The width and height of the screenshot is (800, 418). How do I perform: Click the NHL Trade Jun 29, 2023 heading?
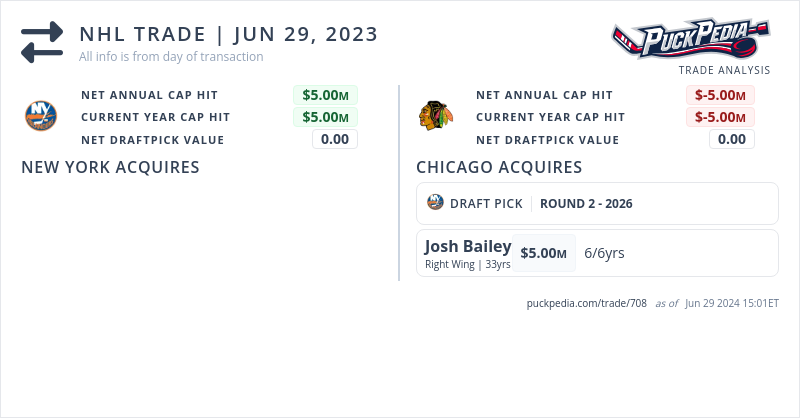click(229, 34)
